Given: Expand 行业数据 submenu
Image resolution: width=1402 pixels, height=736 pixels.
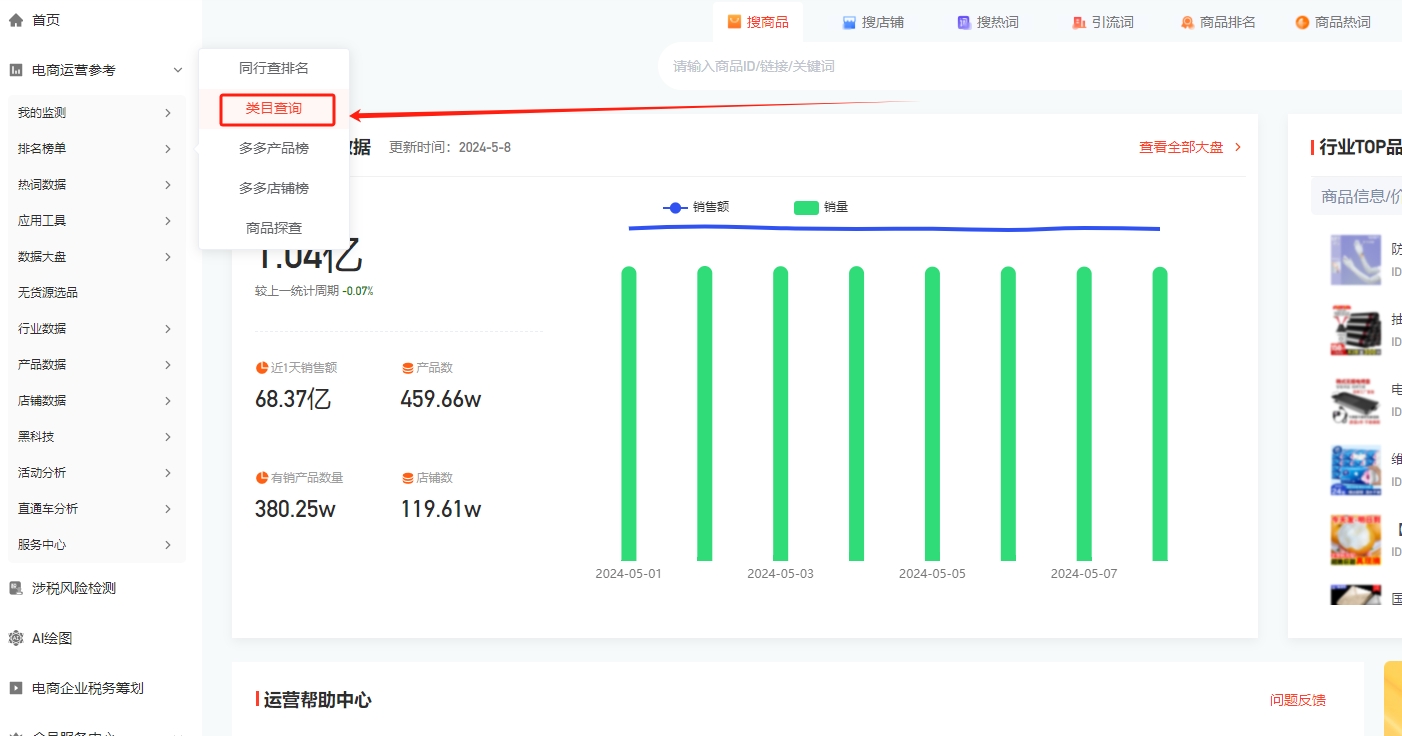Looking at the screenshot, I should pos(168,329).
